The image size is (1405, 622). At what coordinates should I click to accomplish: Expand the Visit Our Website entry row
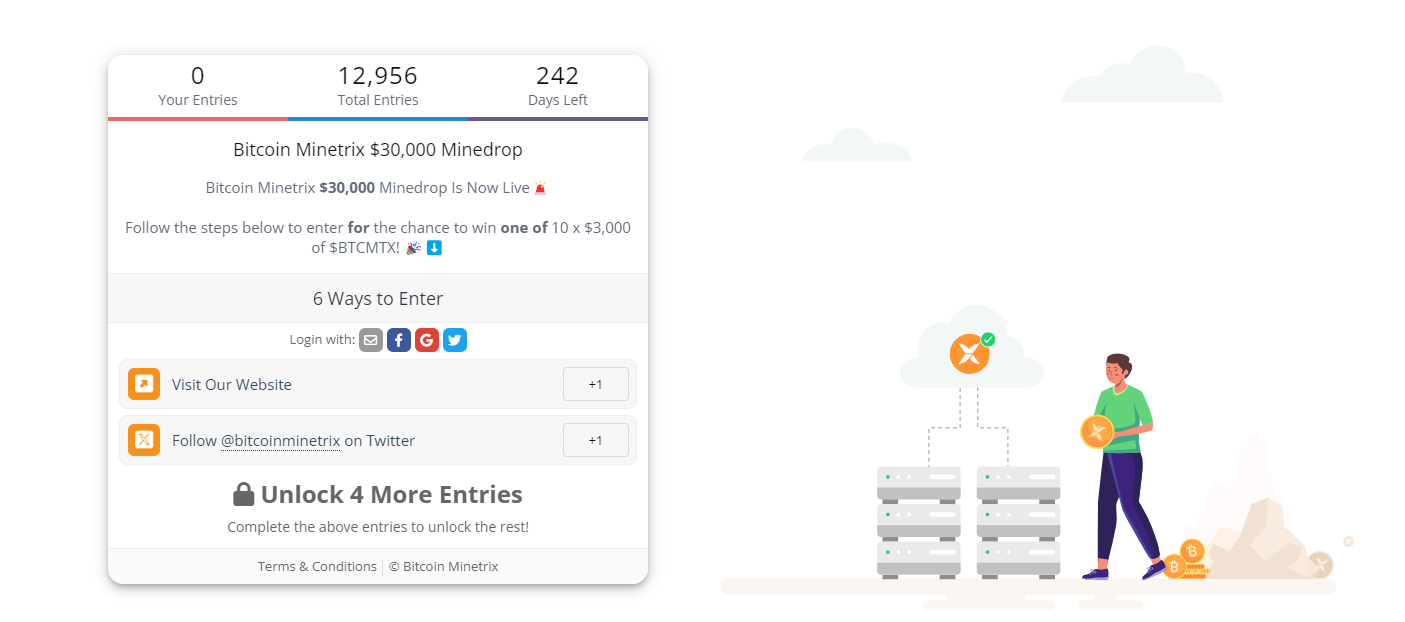(x=378, y=384)
